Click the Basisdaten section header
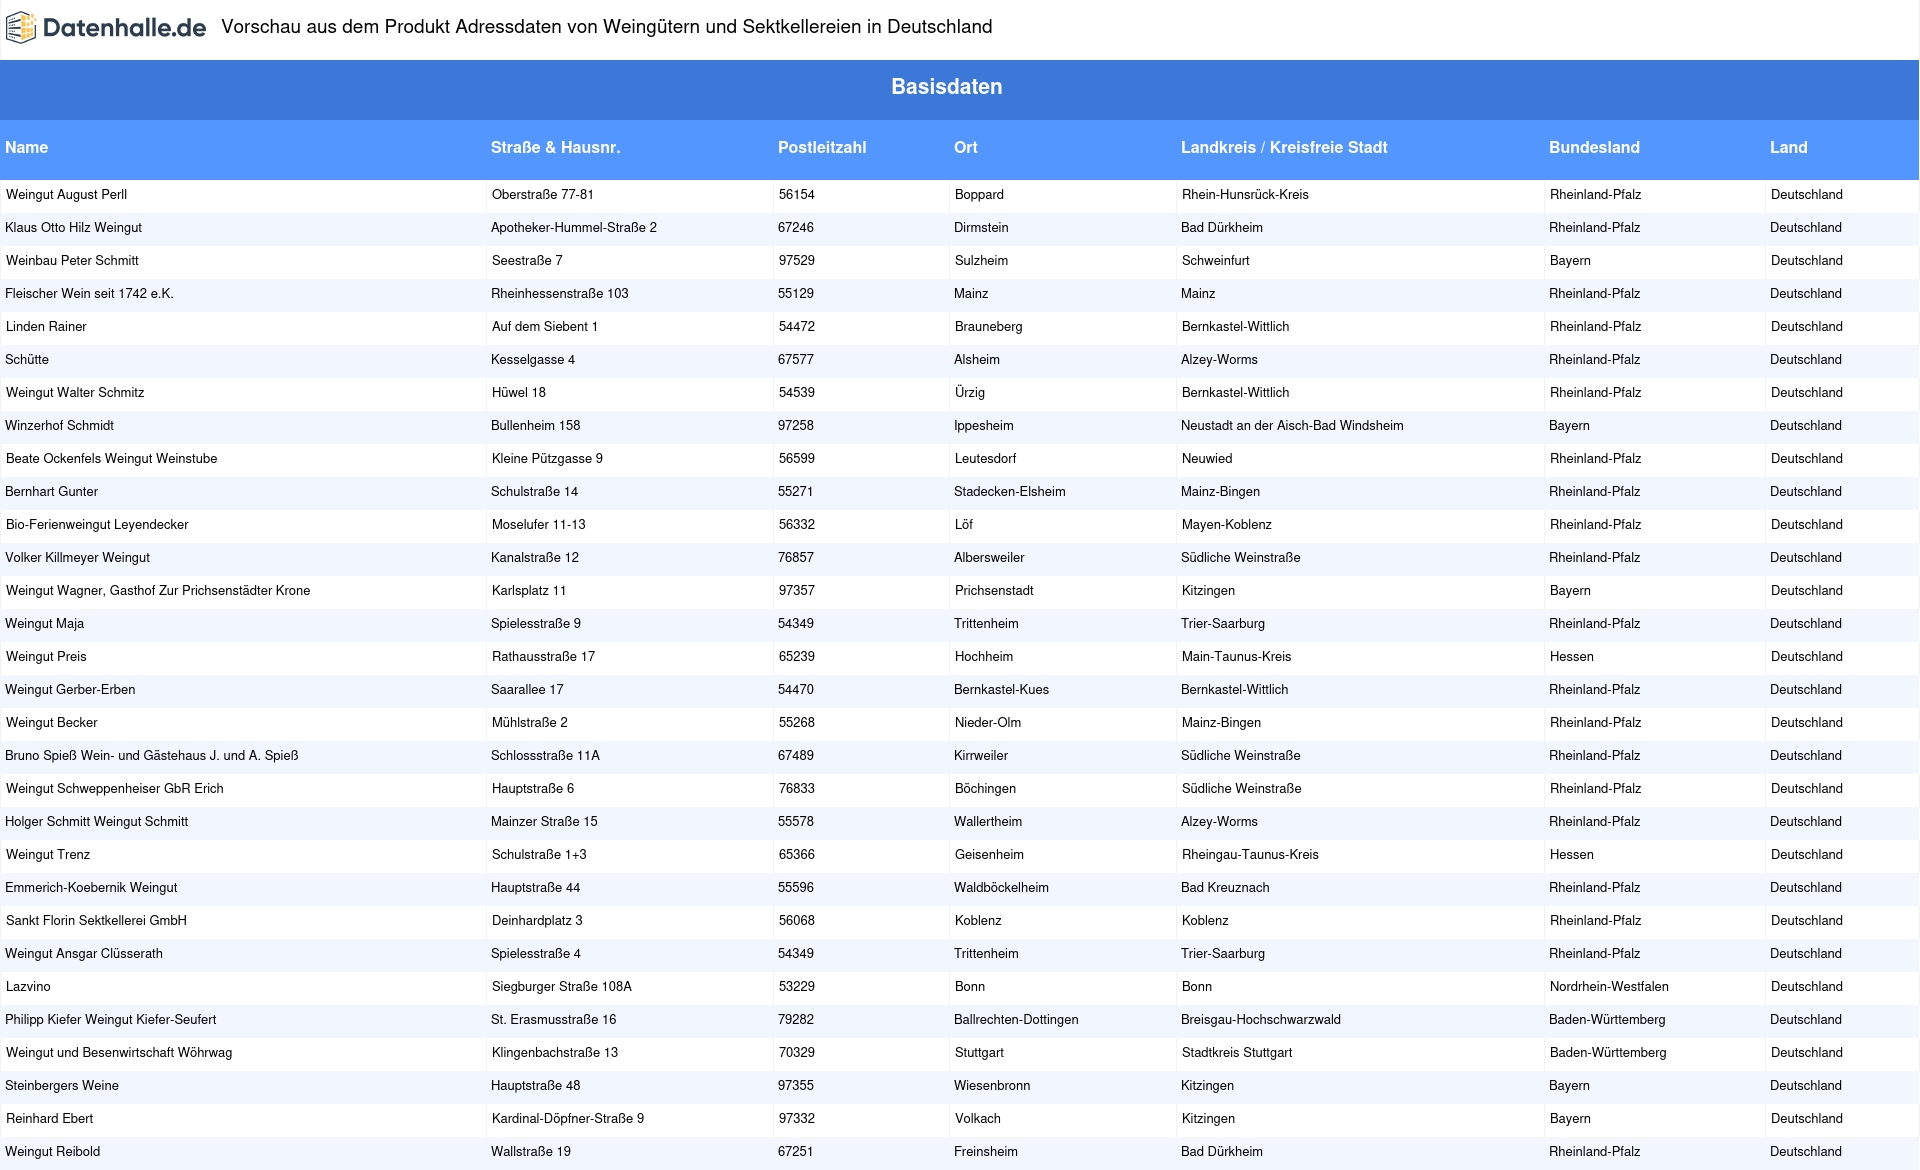1920x1170 pixels. 946,87
